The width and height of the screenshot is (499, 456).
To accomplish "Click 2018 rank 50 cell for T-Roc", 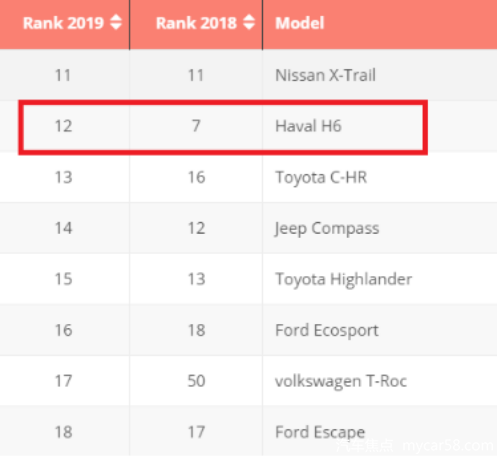I will coord(196,381).
